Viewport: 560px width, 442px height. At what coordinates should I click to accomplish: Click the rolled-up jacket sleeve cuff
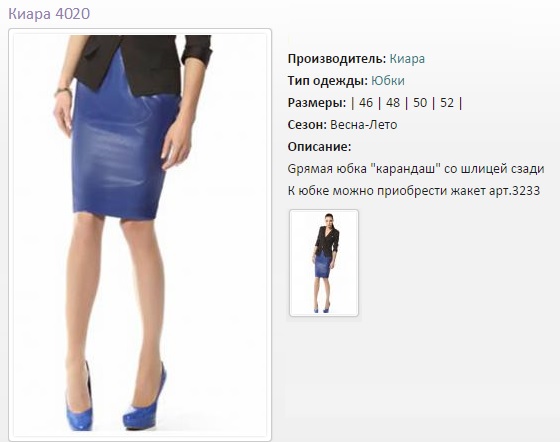196,54
